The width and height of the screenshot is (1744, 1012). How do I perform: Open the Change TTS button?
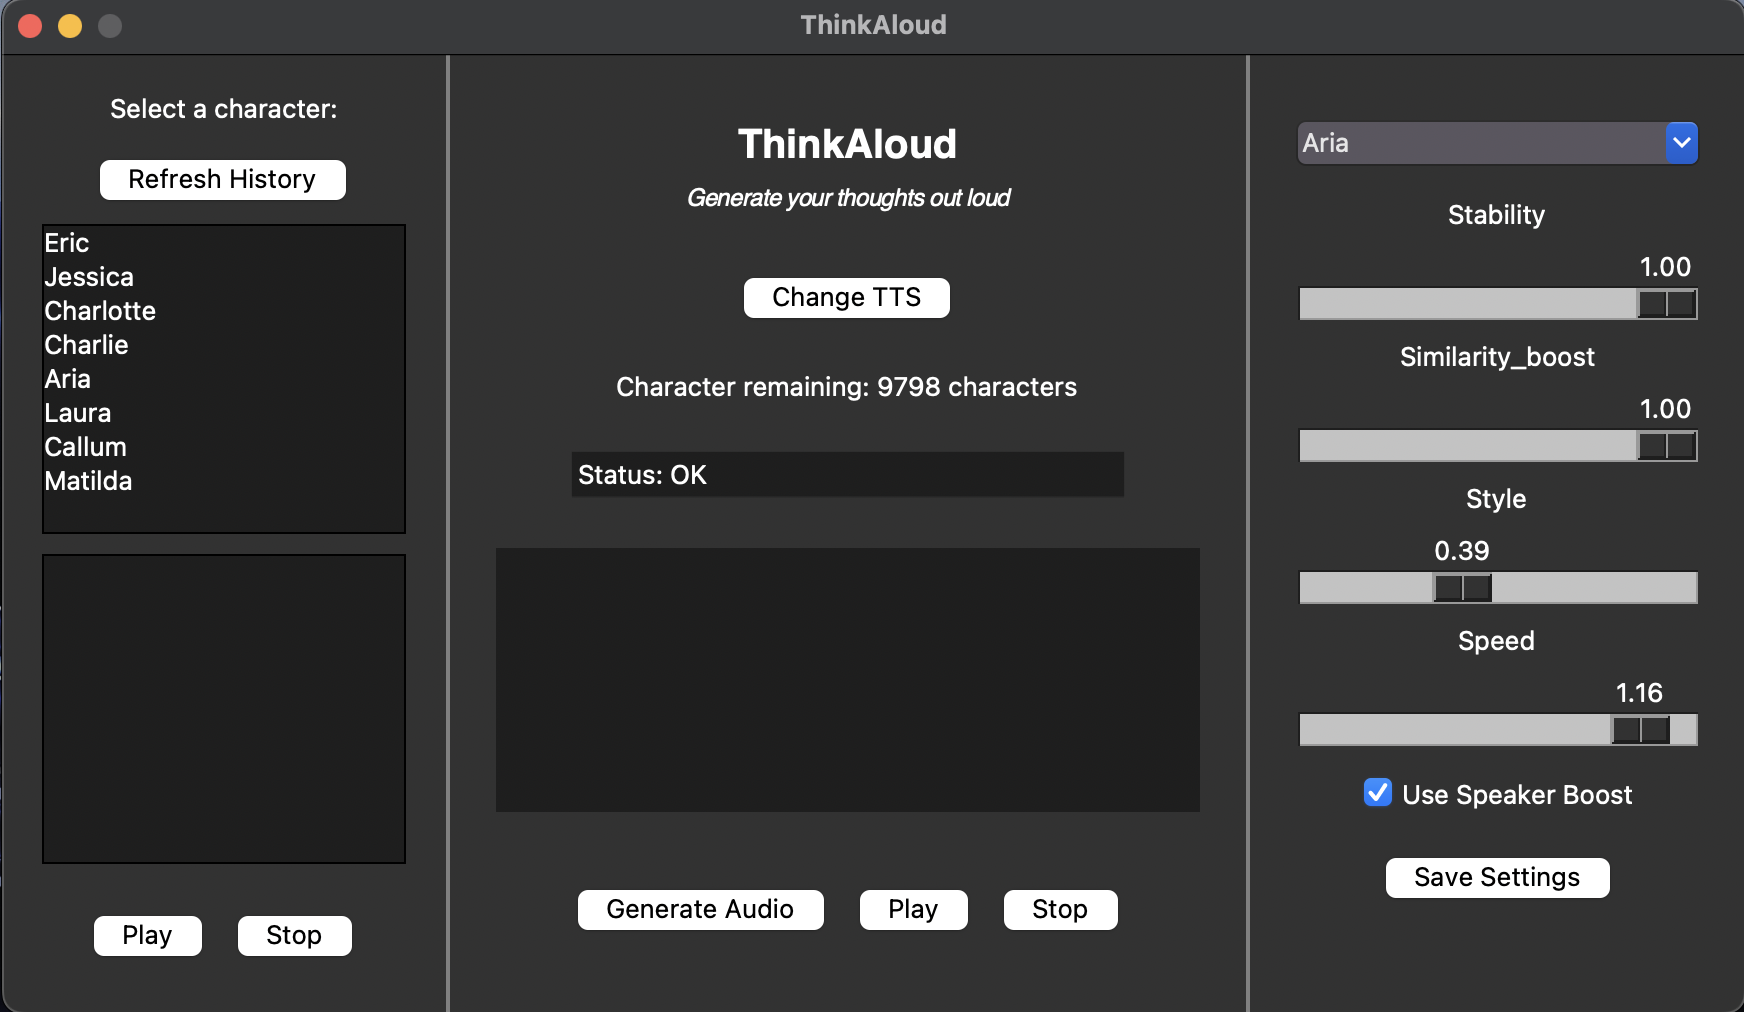pyautogui.click(x=847, y=298)
